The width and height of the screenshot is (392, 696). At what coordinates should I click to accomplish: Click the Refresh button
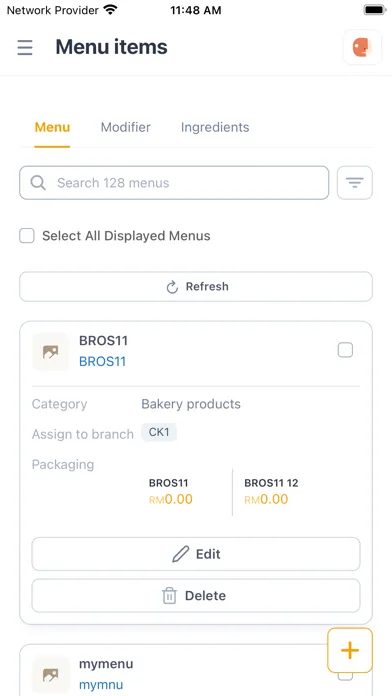pos(196,287)
